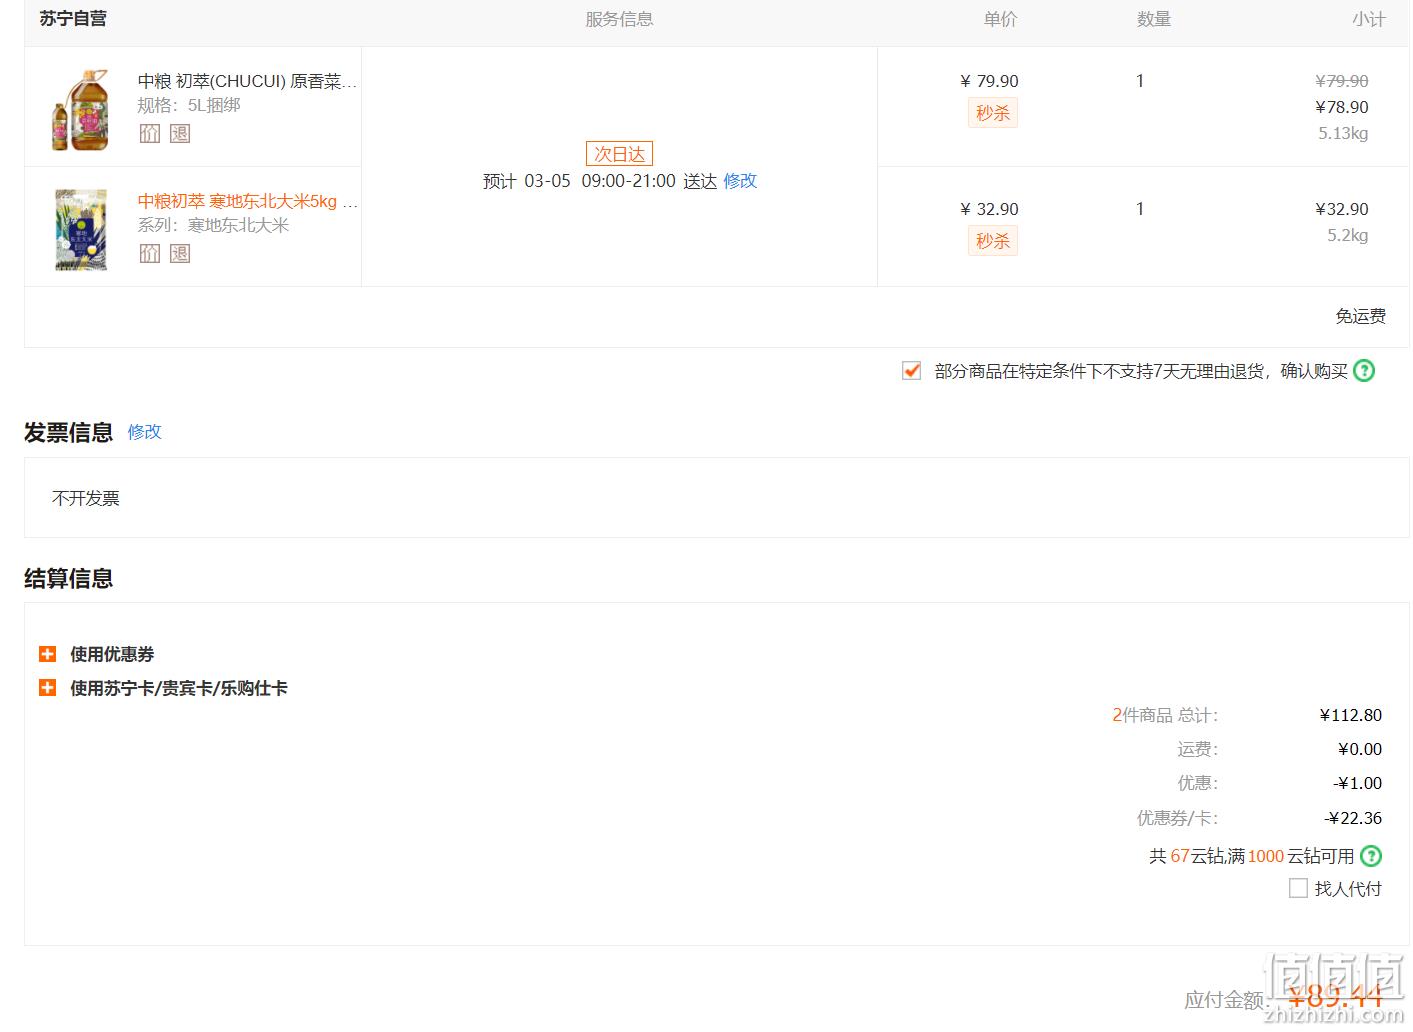Screen dimensions: 1413x1032
Task: Click the 价 price-protection icon under rice
Action: tap(150, 253)
